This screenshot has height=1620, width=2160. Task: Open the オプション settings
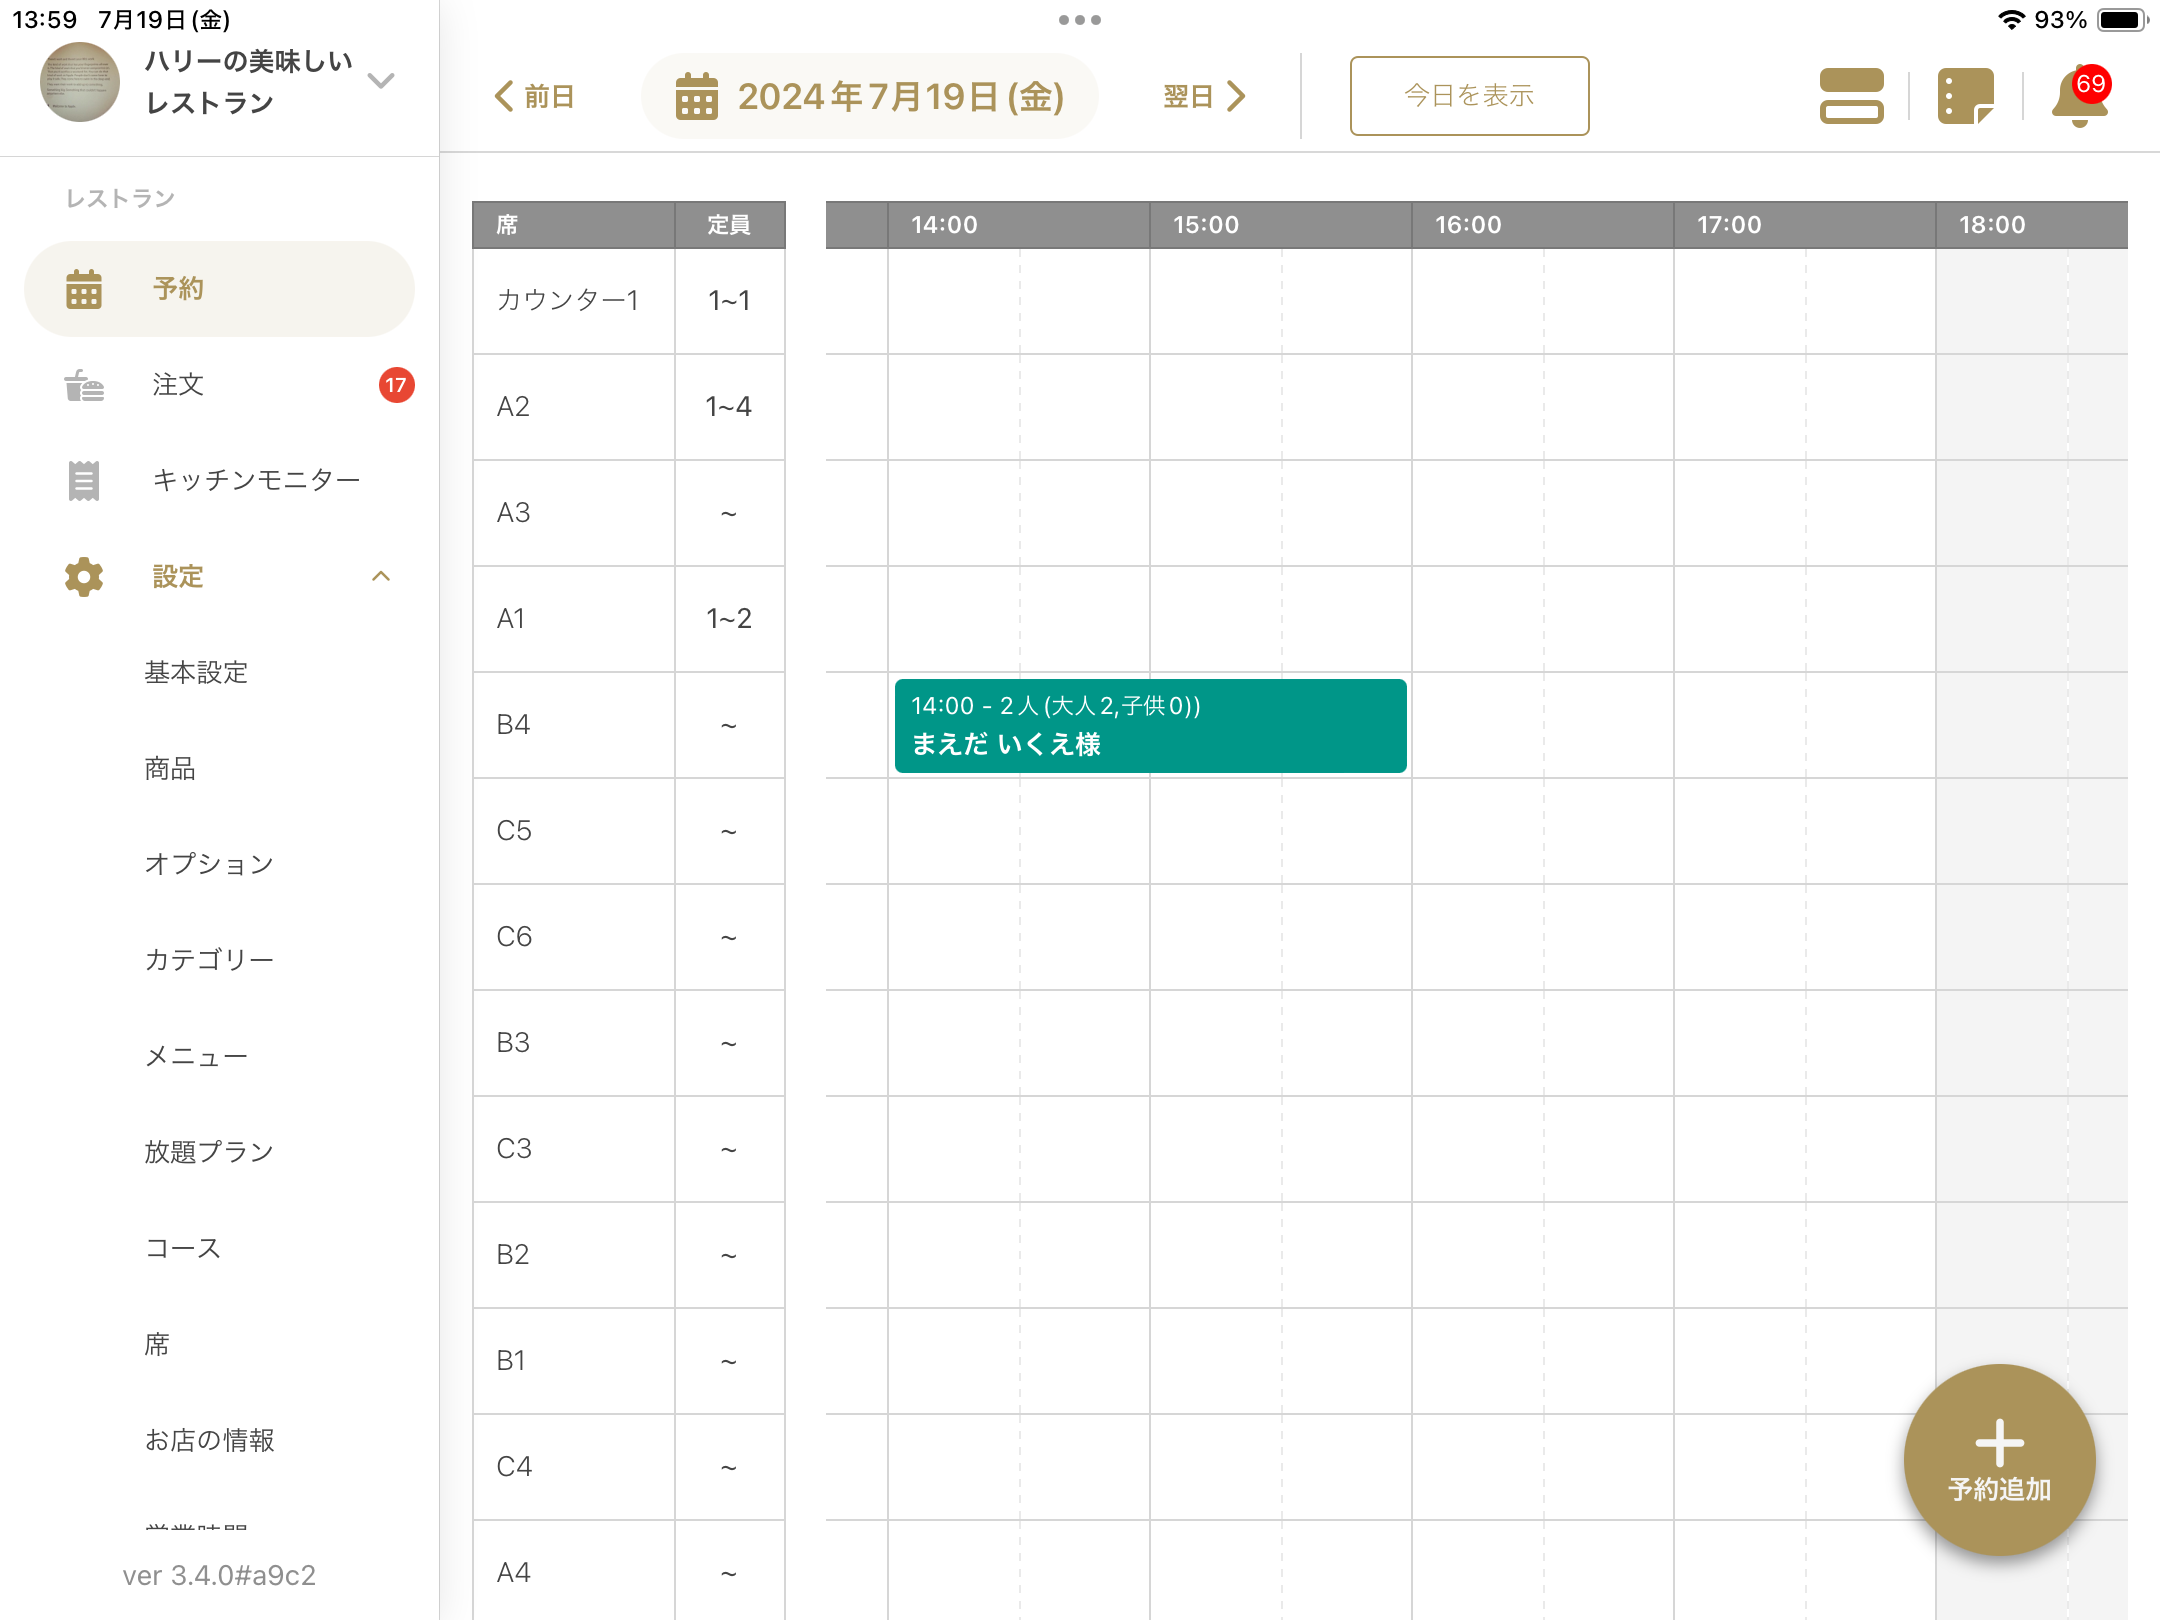[209, 864]
